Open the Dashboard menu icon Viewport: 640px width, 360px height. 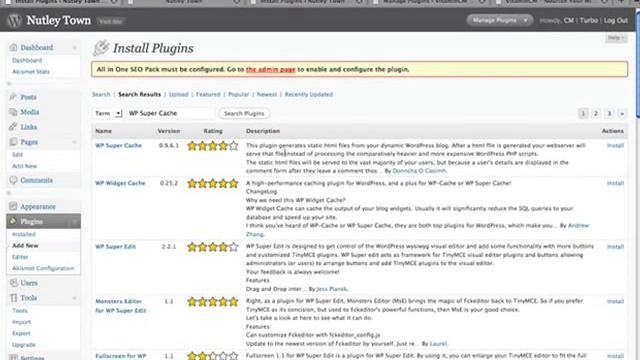tap(13, 47)
